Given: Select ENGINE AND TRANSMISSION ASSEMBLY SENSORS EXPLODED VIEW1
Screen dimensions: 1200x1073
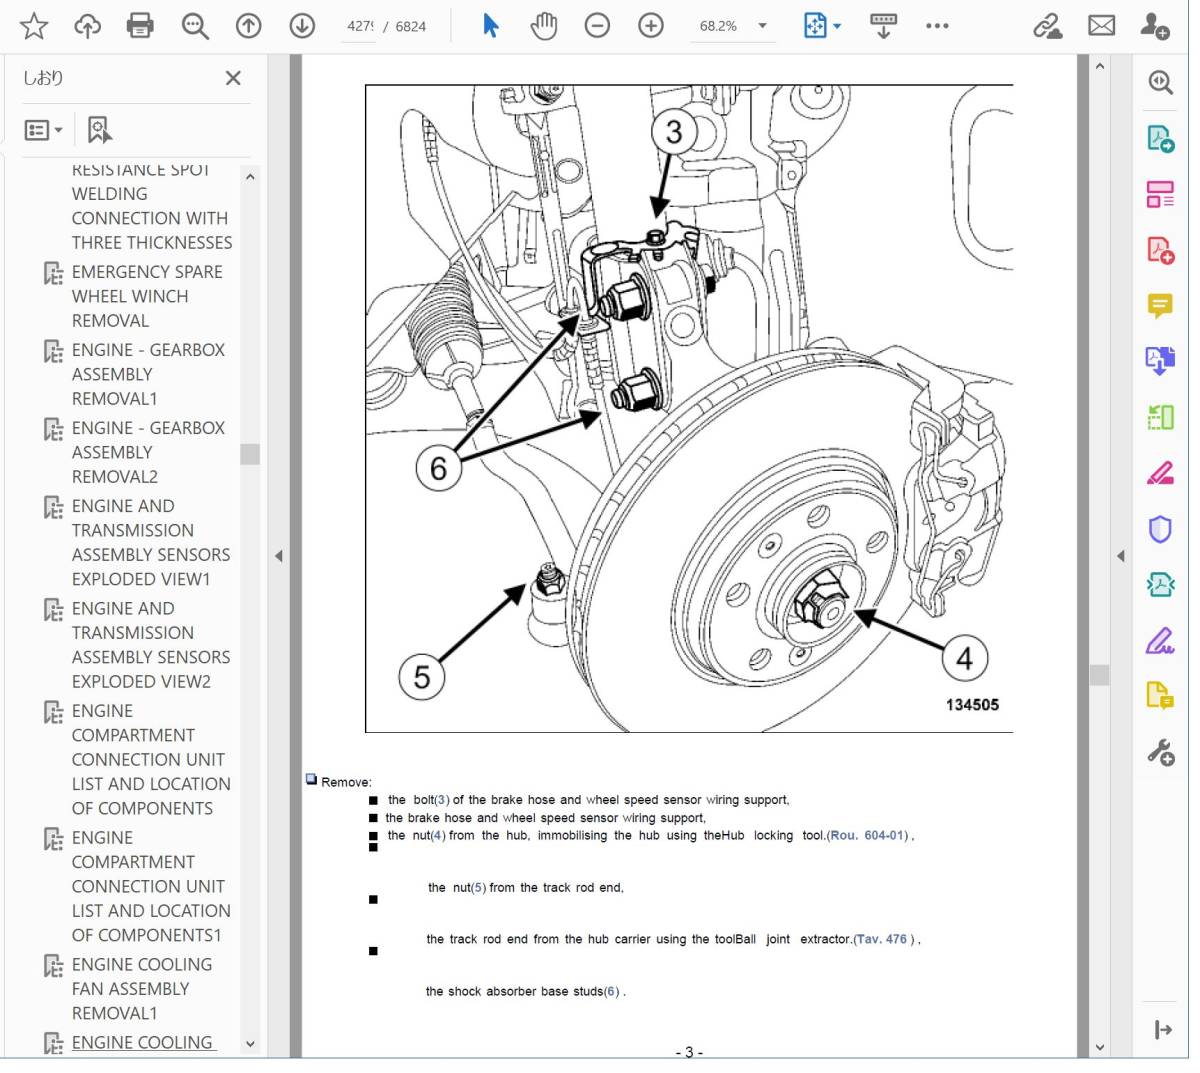Looking at the screenshot, I should (x=151, y=542).
